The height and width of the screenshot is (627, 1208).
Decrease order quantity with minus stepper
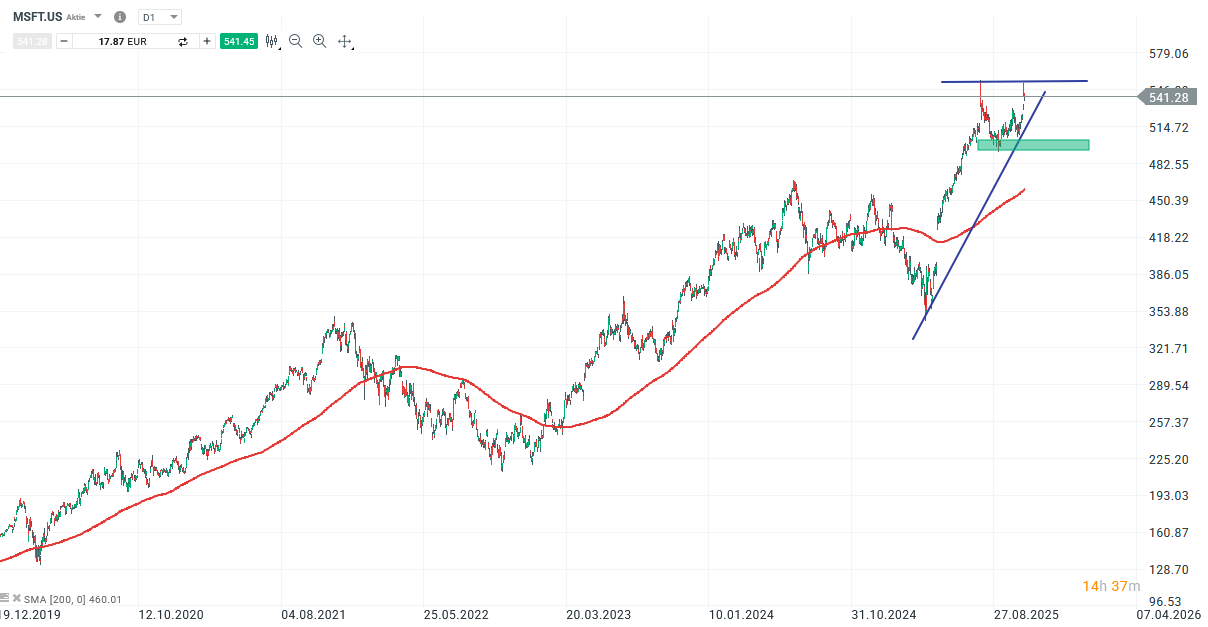click(63, 41)
